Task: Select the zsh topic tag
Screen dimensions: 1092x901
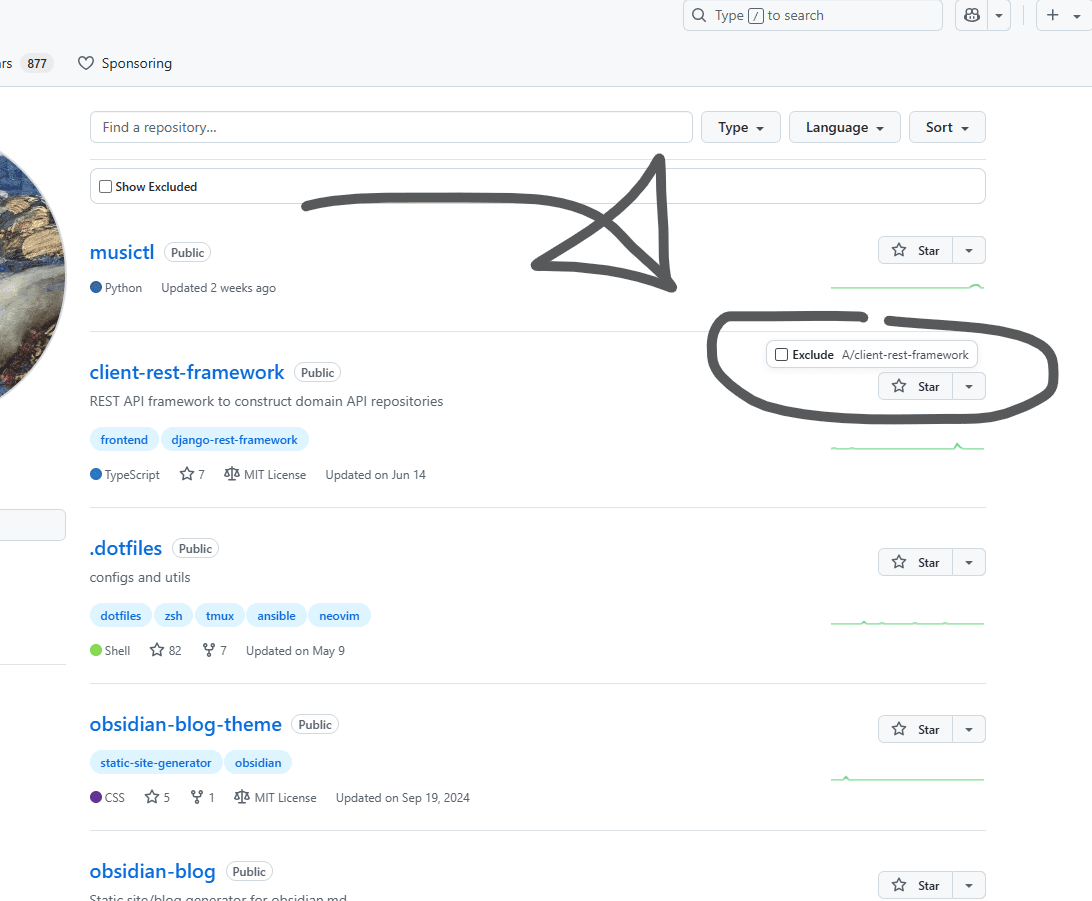Action: tap(173, 616)
